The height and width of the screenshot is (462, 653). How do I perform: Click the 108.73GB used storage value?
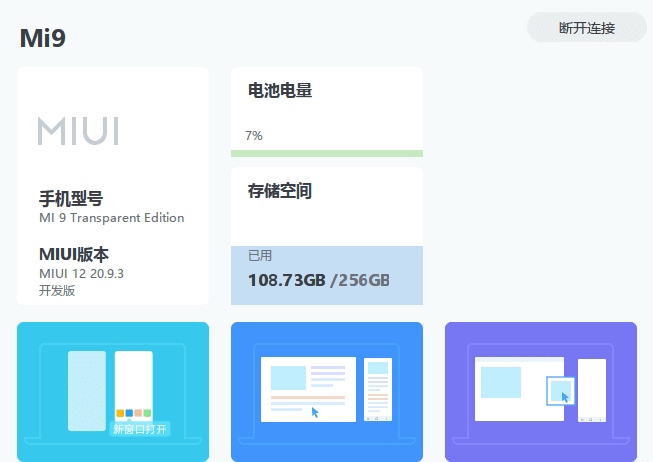286,279
